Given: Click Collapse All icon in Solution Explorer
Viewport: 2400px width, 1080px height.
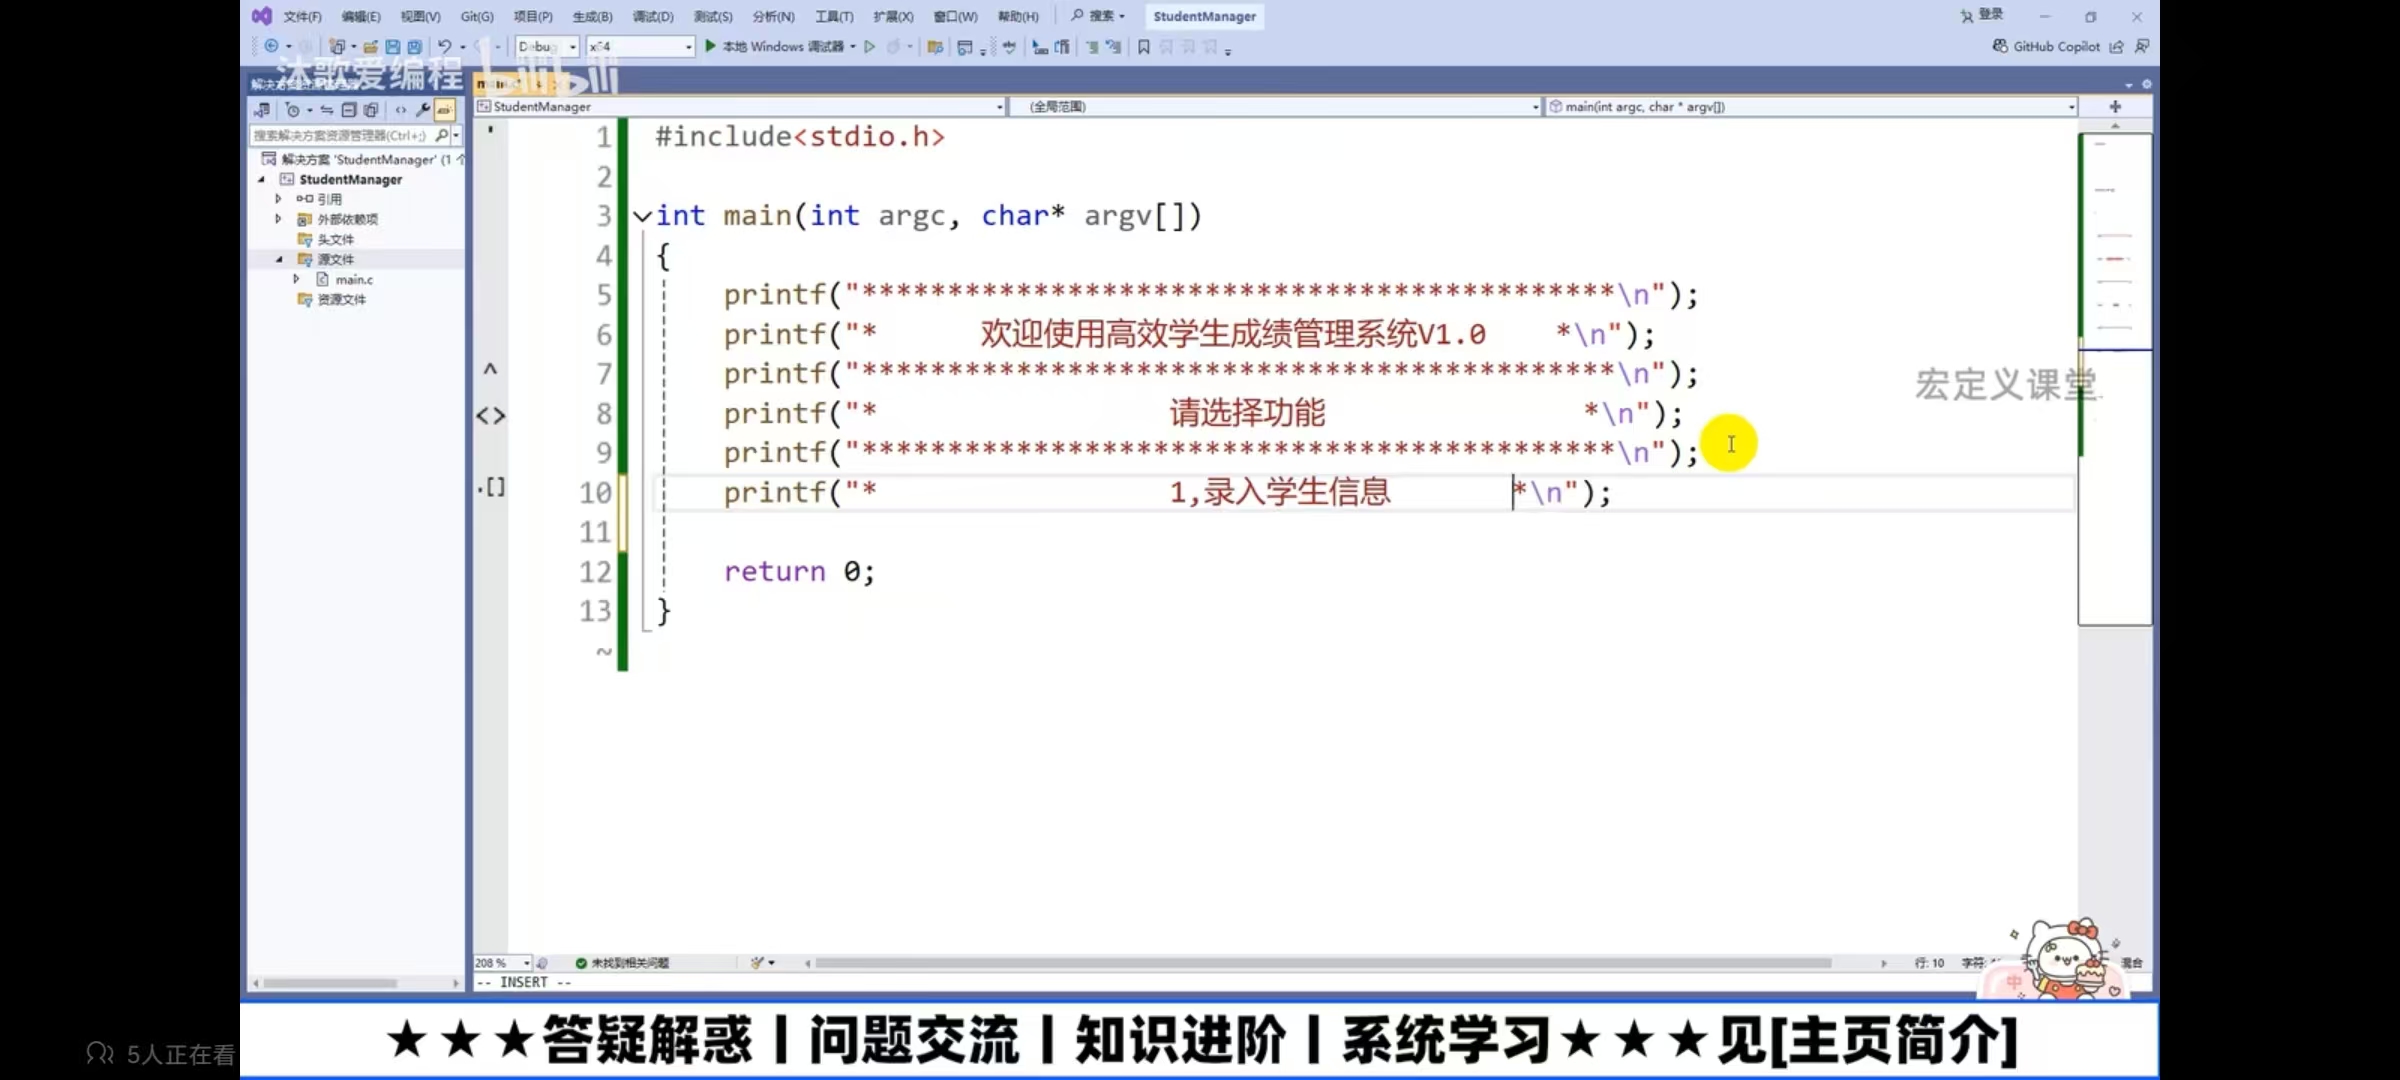Looking at the screenshot, I should (349, 110).
